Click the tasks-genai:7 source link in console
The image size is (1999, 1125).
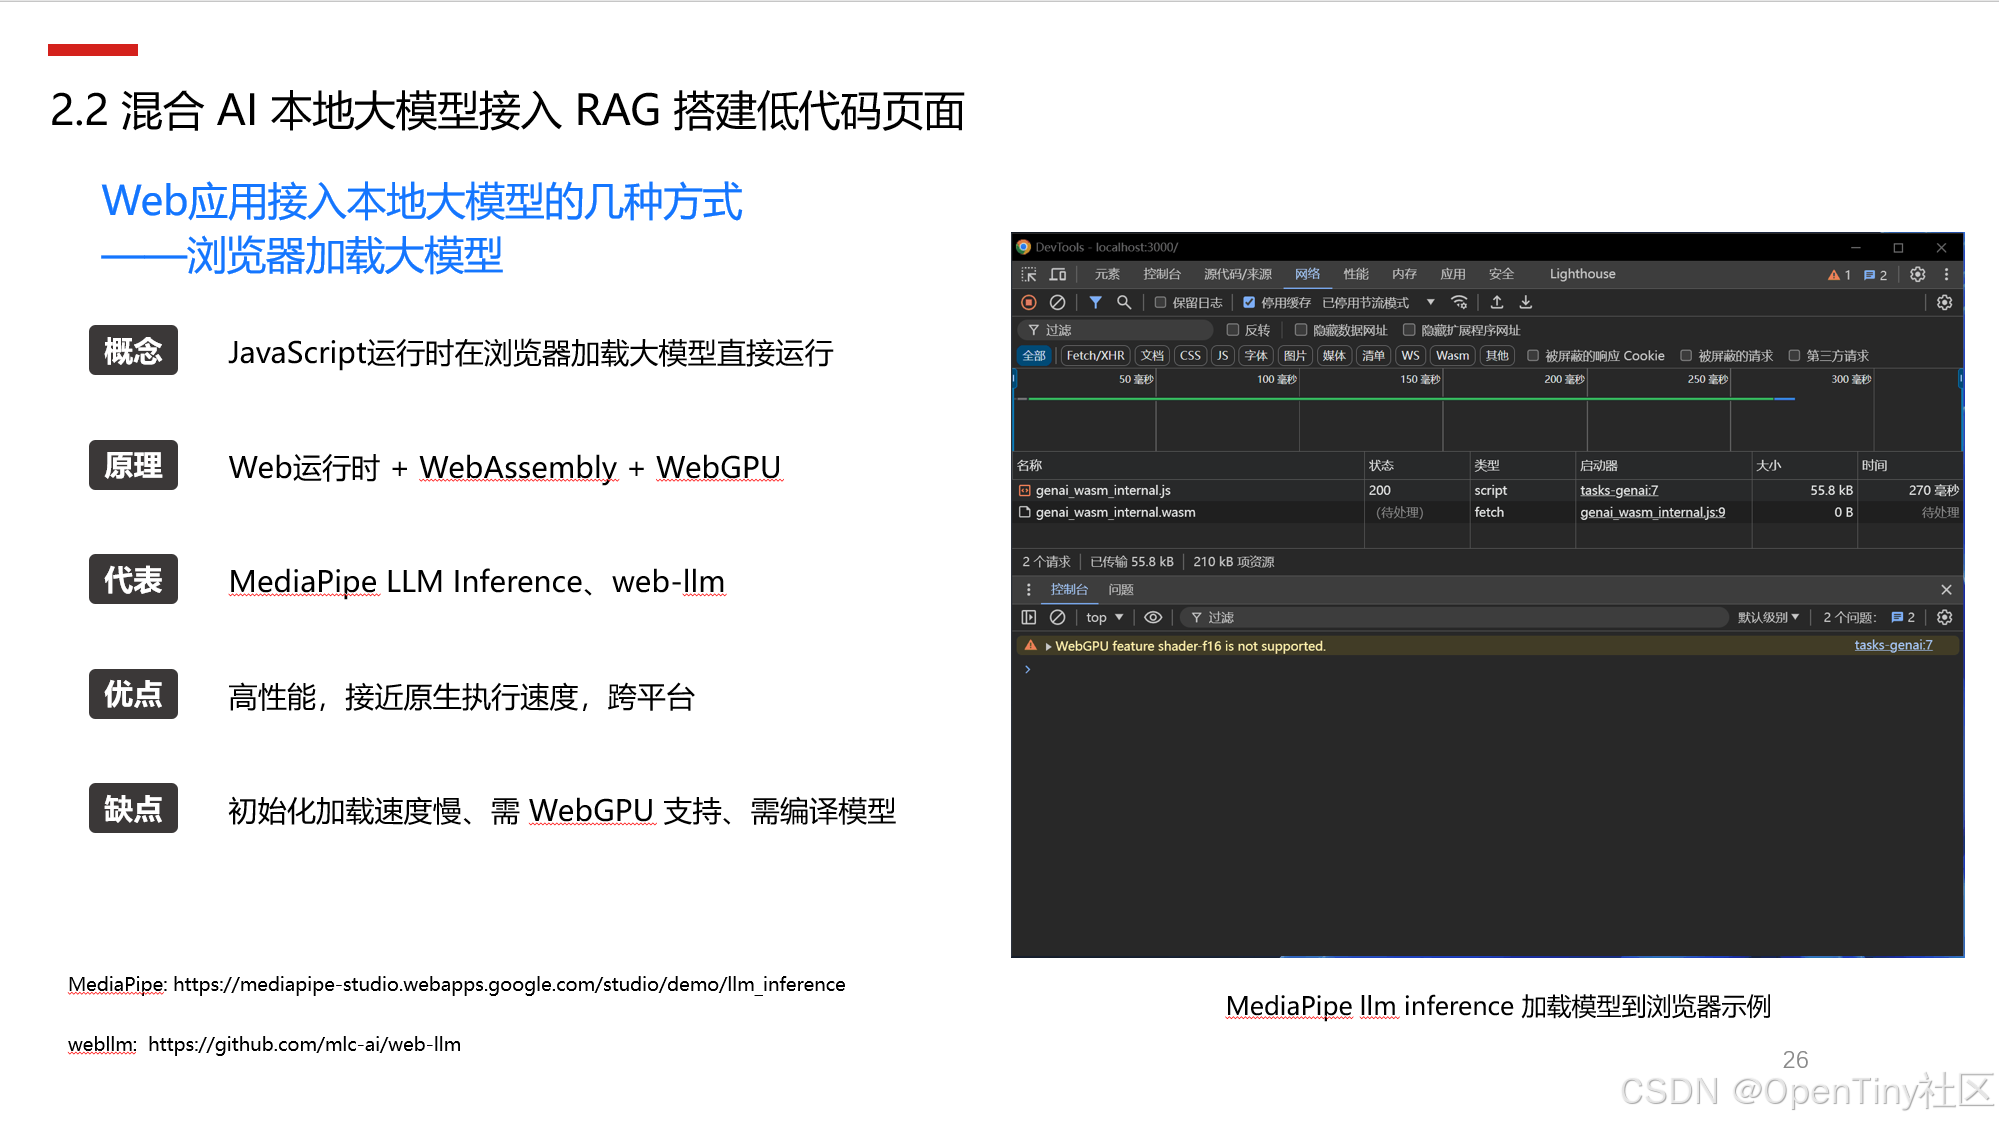pos(1893,645)
